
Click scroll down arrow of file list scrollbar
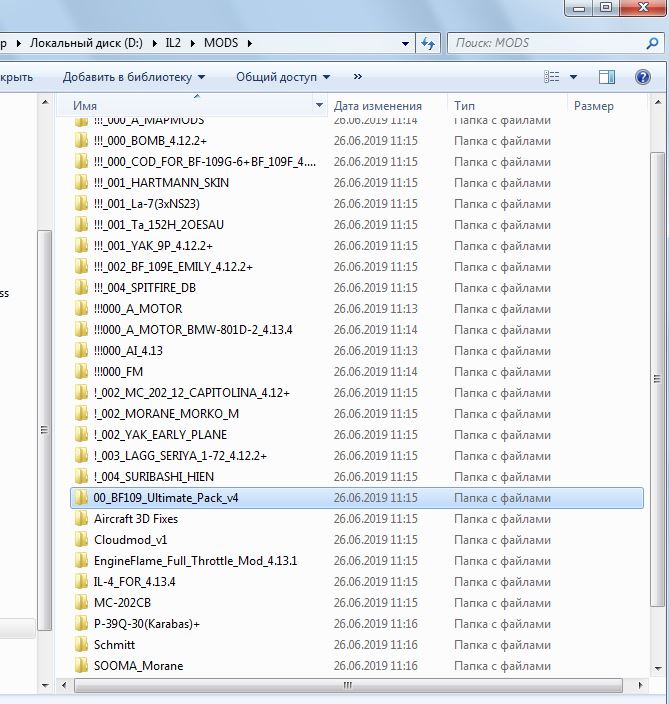[x=658, y=669]
